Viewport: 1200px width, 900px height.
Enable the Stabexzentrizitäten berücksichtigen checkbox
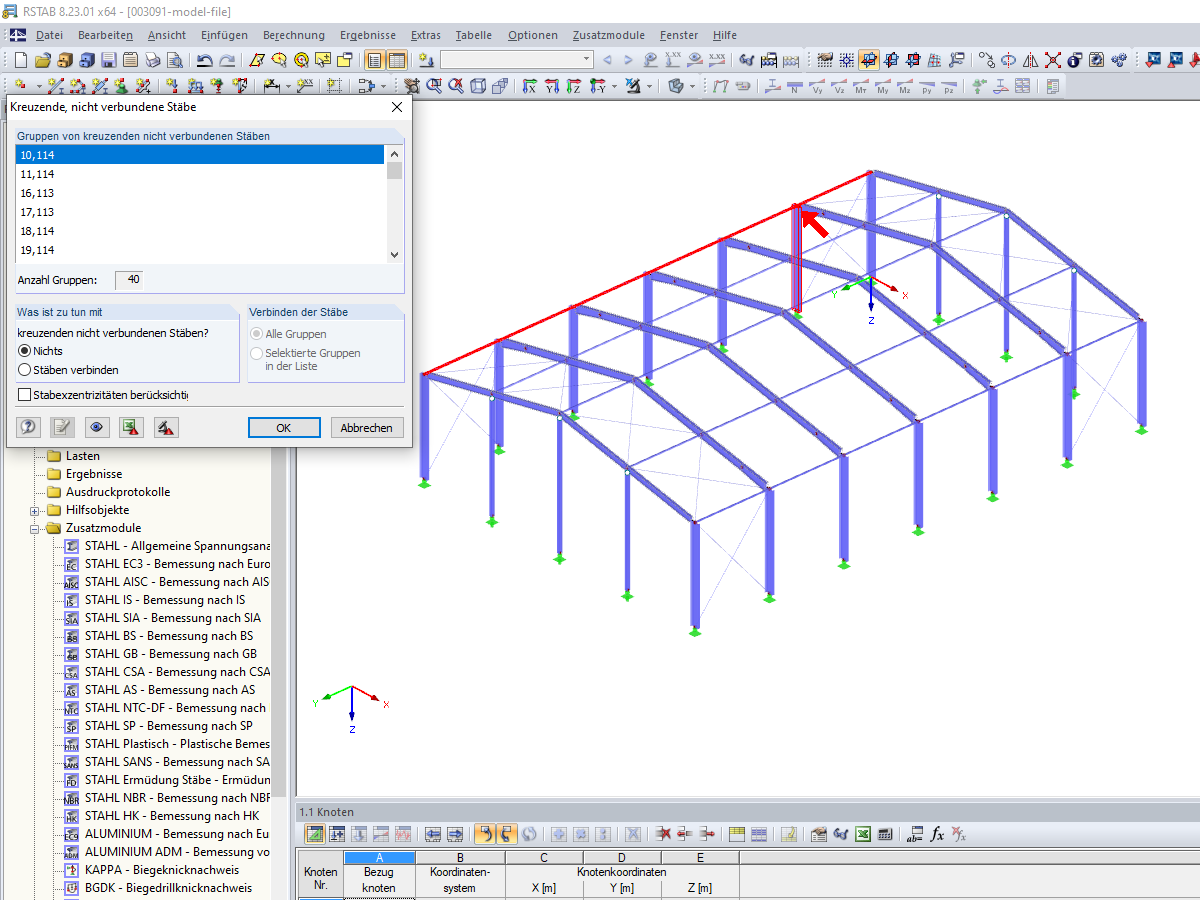(24, 395)
